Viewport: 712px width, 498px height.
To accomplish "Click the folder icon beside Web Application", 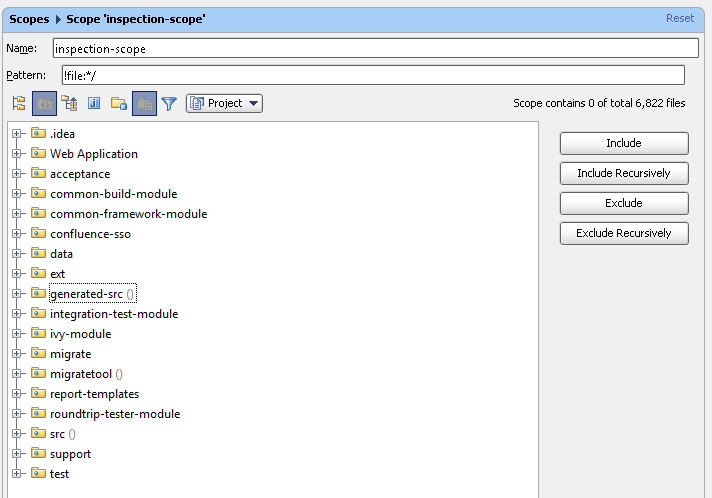I will pos(38,153).
